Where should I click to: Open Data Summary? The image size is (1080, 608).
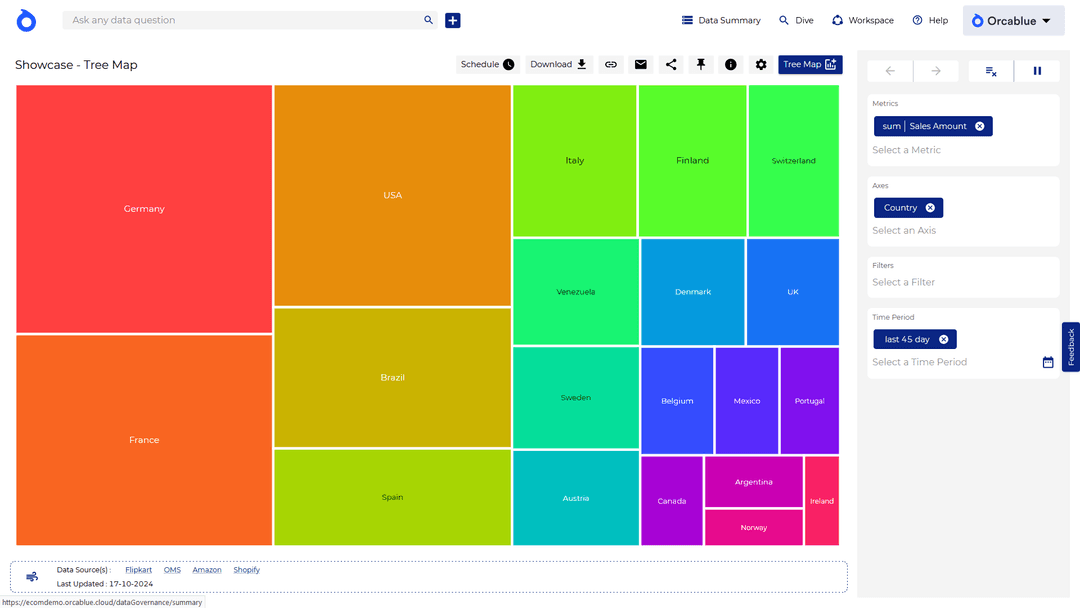tap(721, 20)
